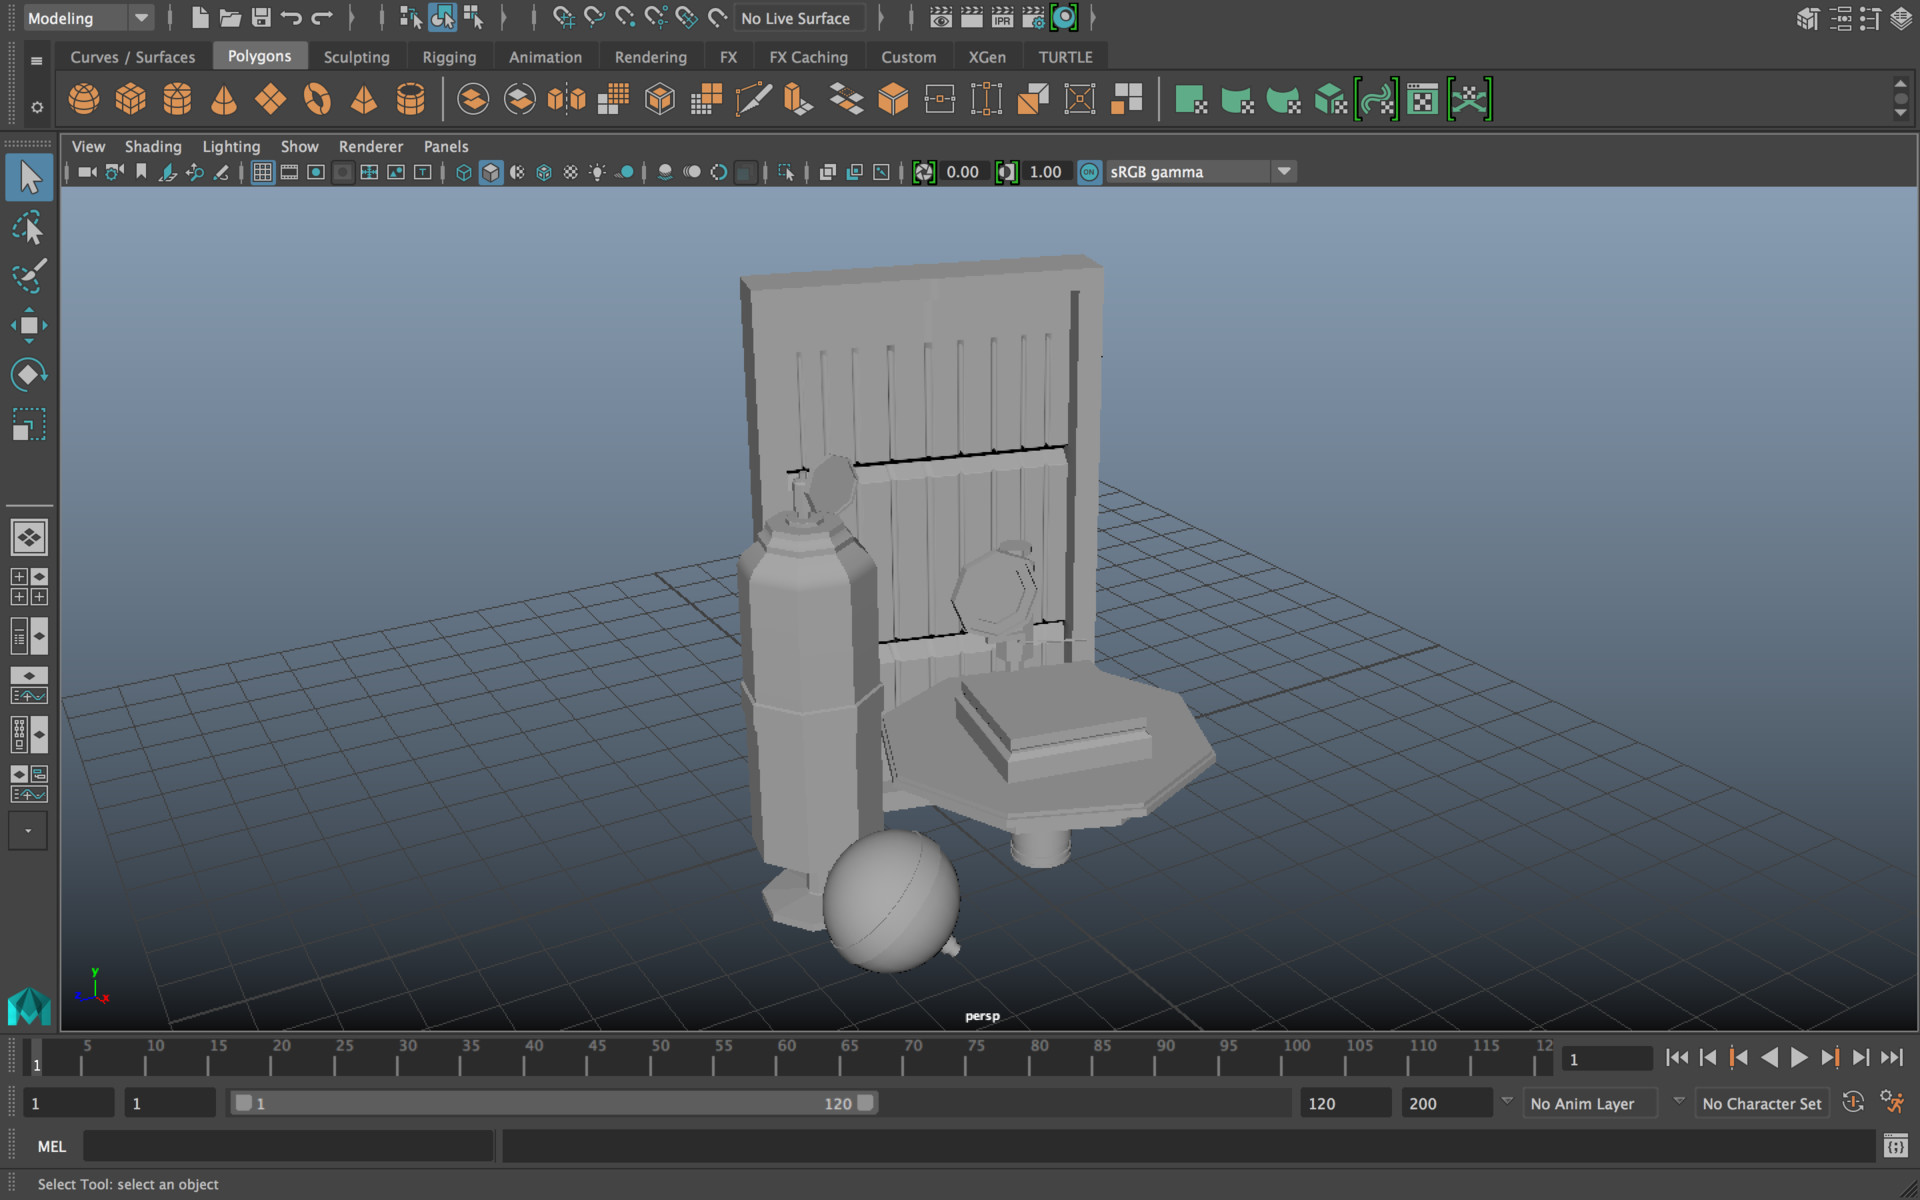Screen dimensions: 1920x1200
Task: Select the Move tool in the toolbox
Action: click(x=29, y=325)
